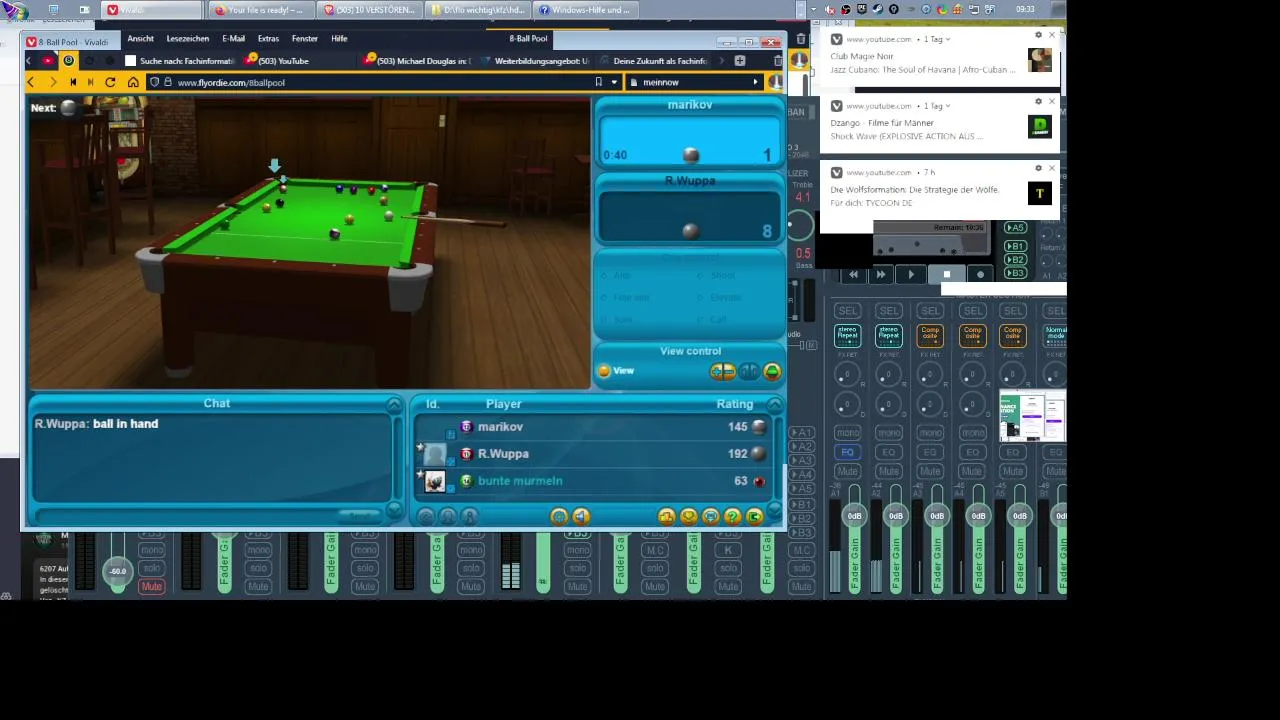Click the first pan knob under stereo Repeat

pyautogui.click(x=847, y=375)
